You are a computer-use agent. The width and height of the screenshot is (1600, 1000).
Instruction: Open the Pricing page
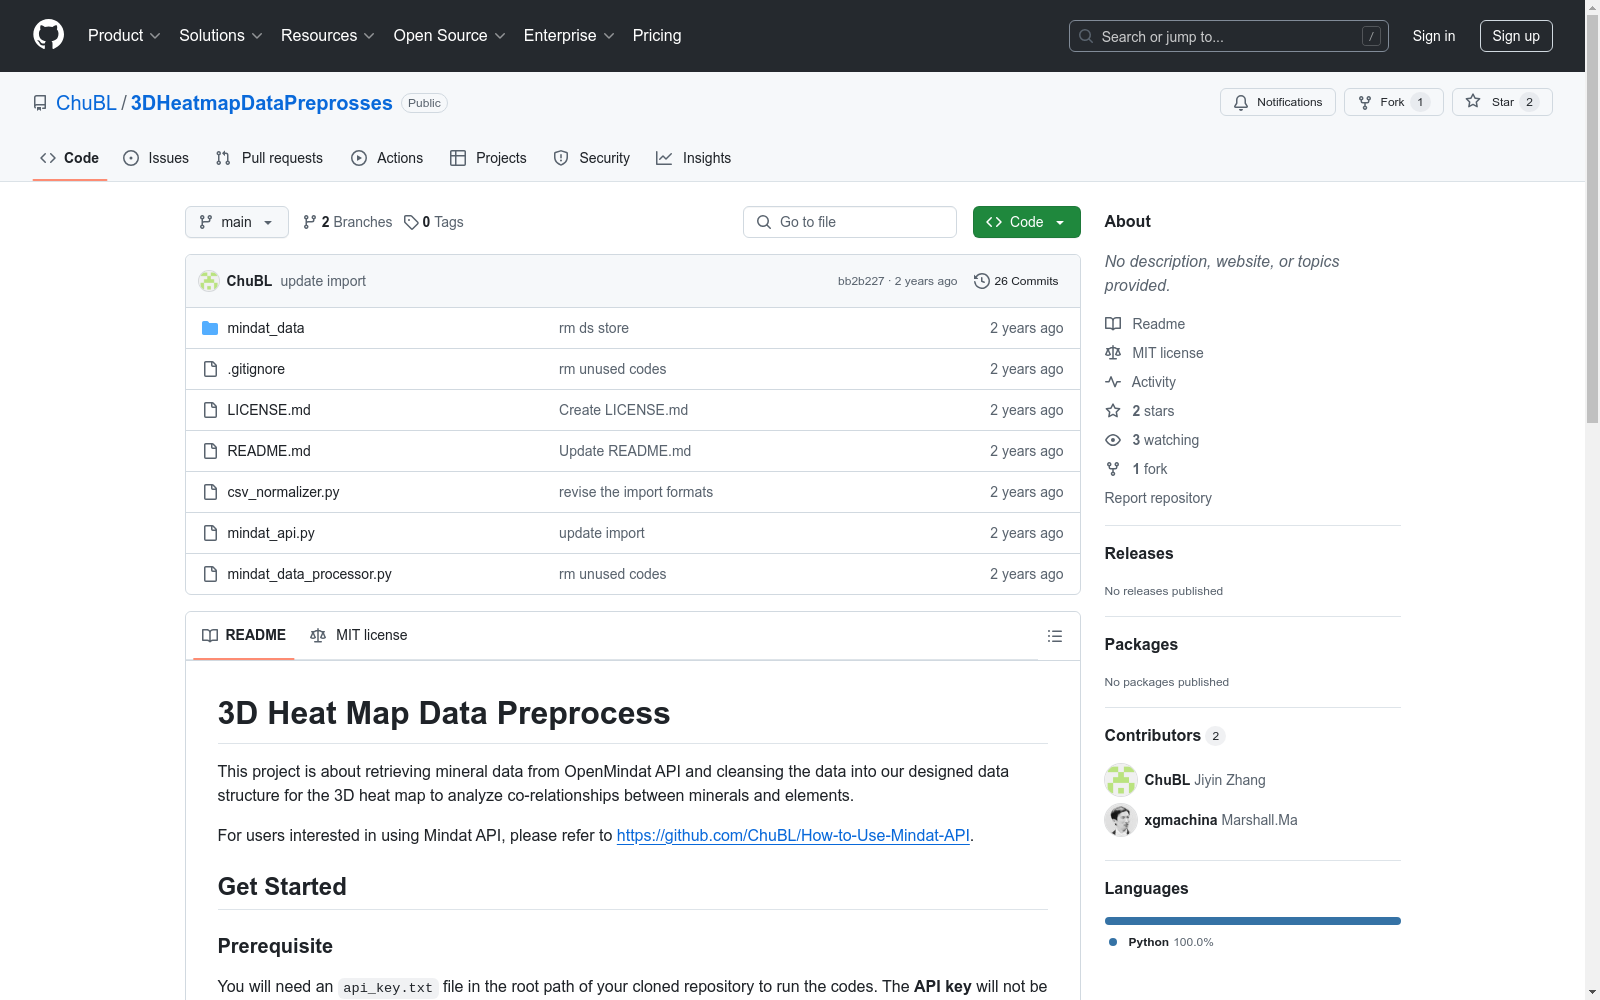point(657,36)
